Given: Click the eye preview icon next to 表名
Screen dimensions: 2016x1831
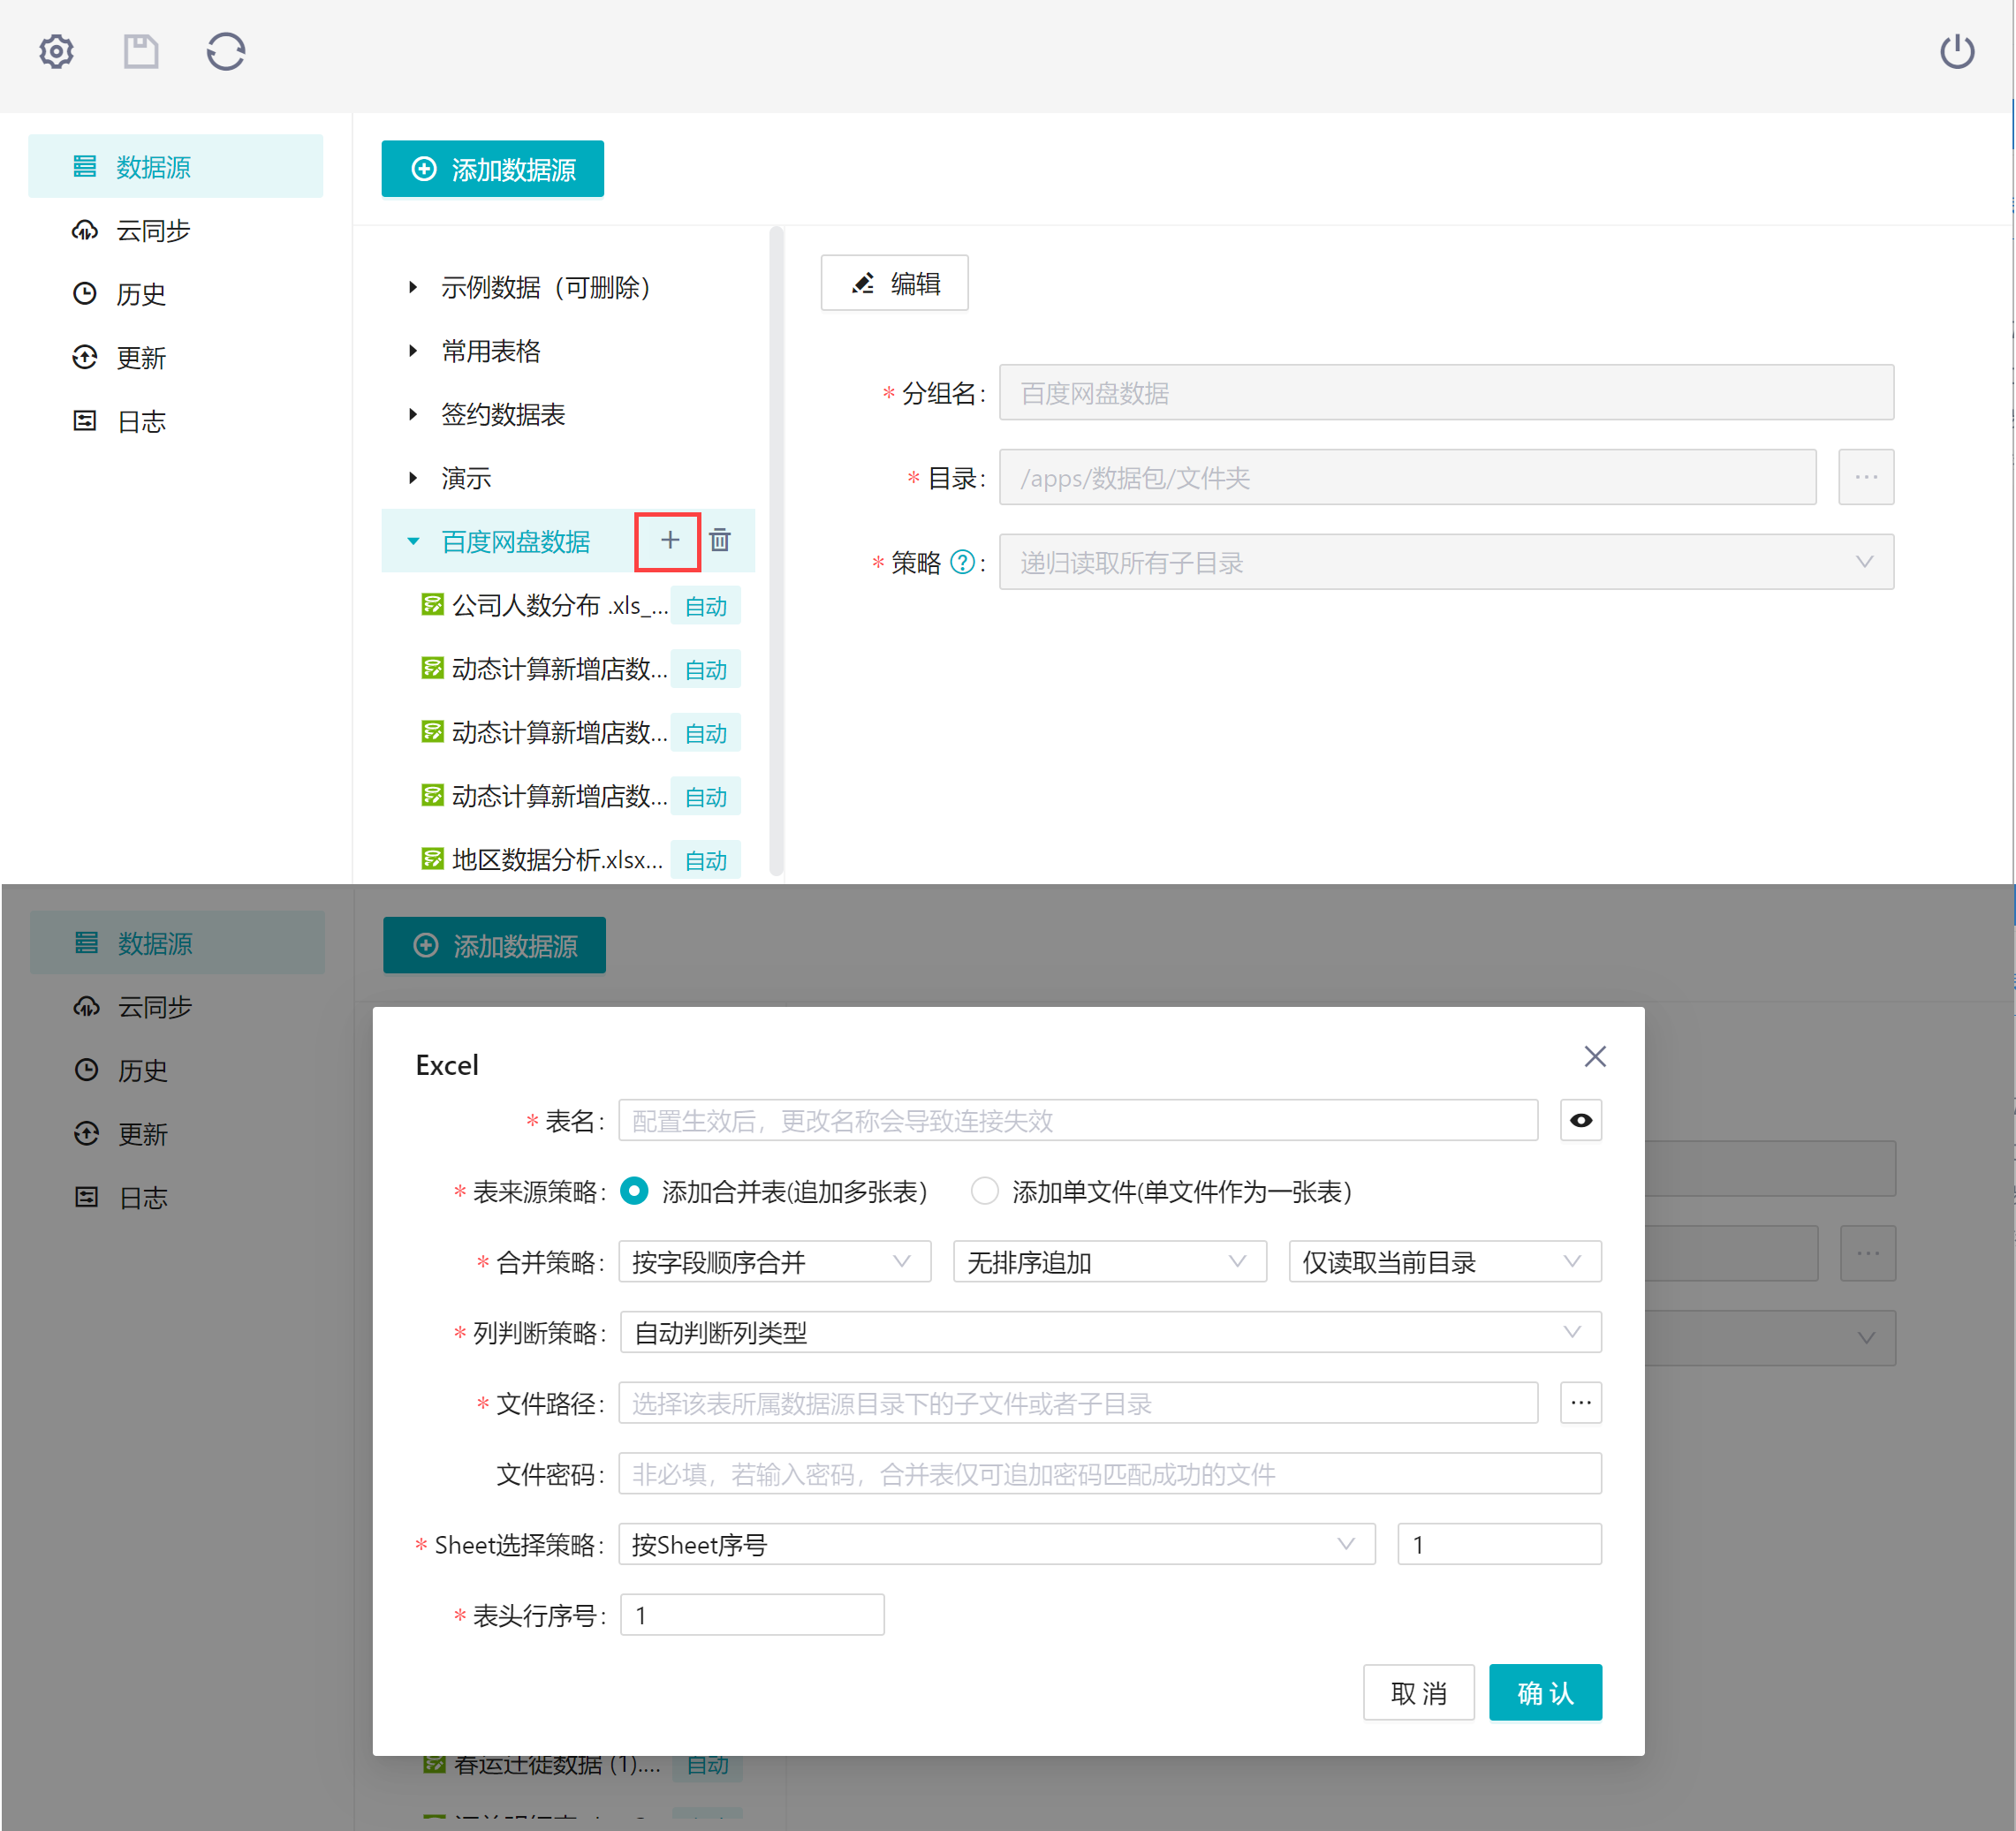Looking at the screenshot, I should tap(1580, 1120).
